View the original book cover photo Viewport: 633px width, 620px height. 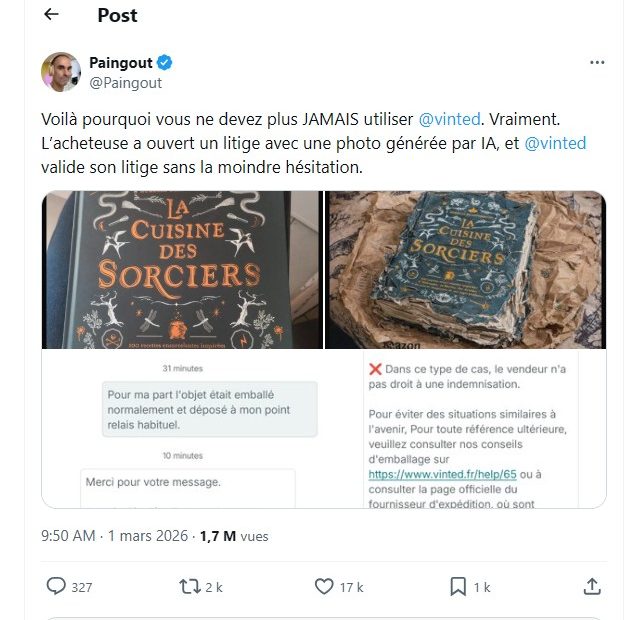(x=182, y=270)
